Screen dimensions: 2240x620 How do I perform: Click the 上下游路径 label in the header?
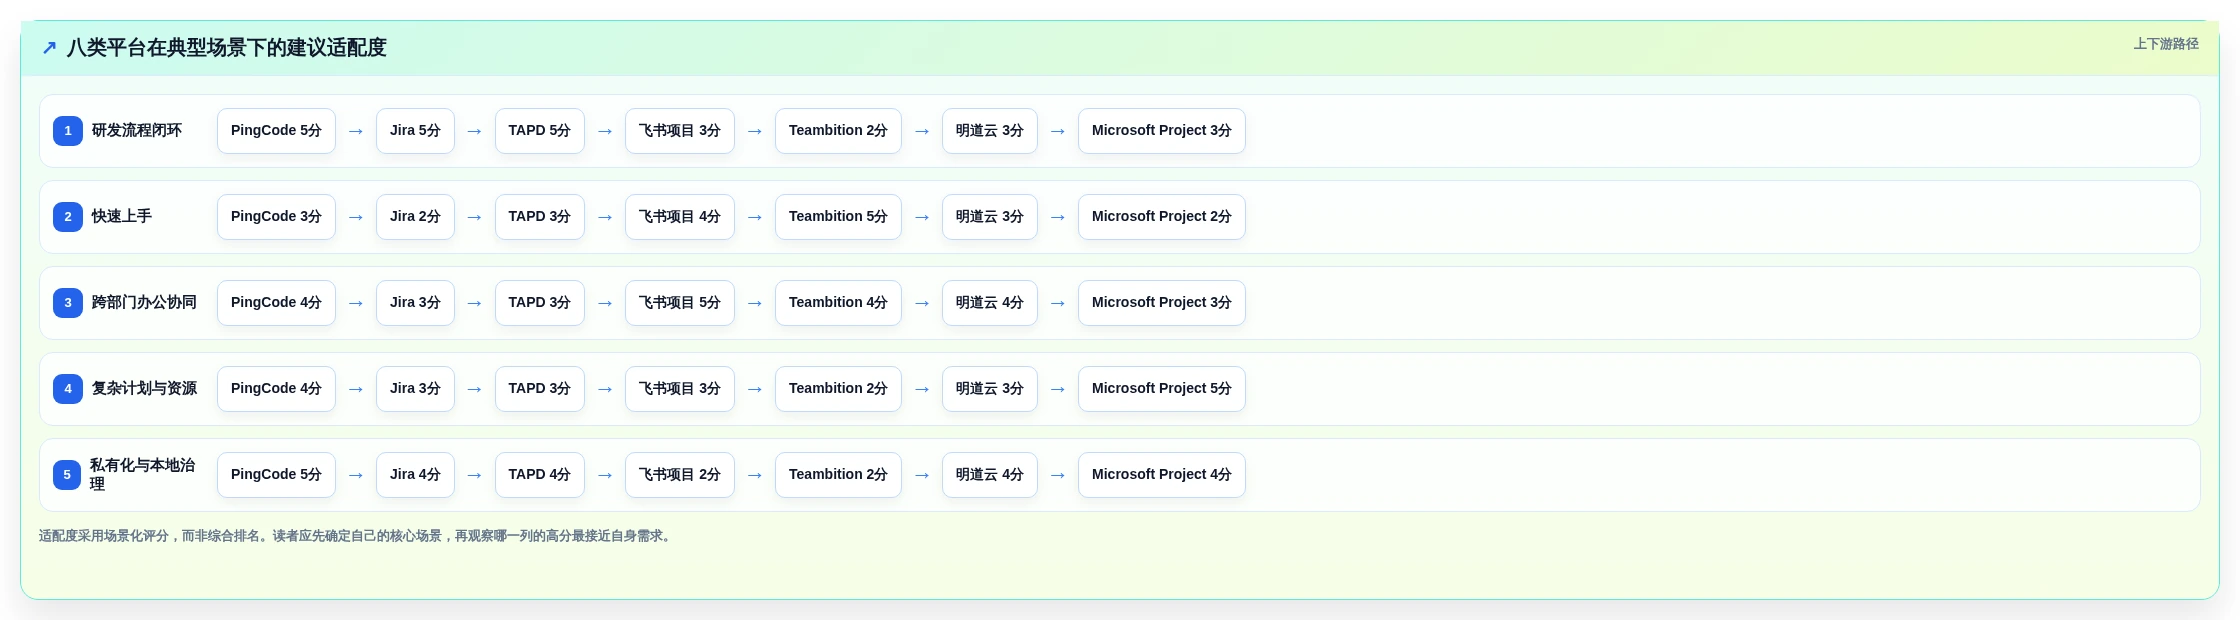tap(2166, 44)
